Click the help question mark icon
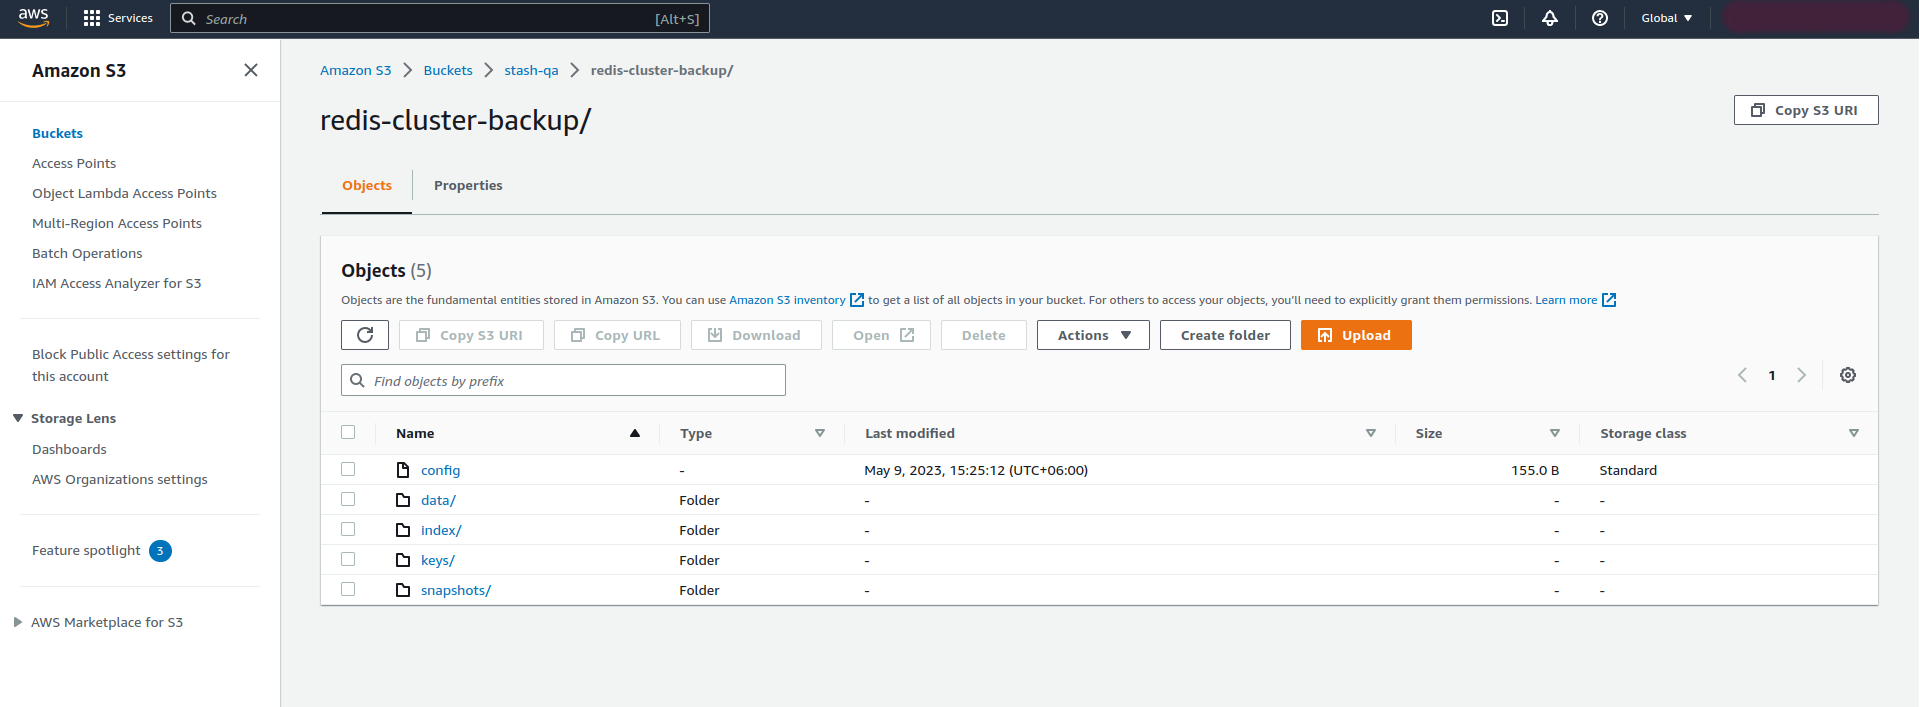 [x=1600, y=18]
